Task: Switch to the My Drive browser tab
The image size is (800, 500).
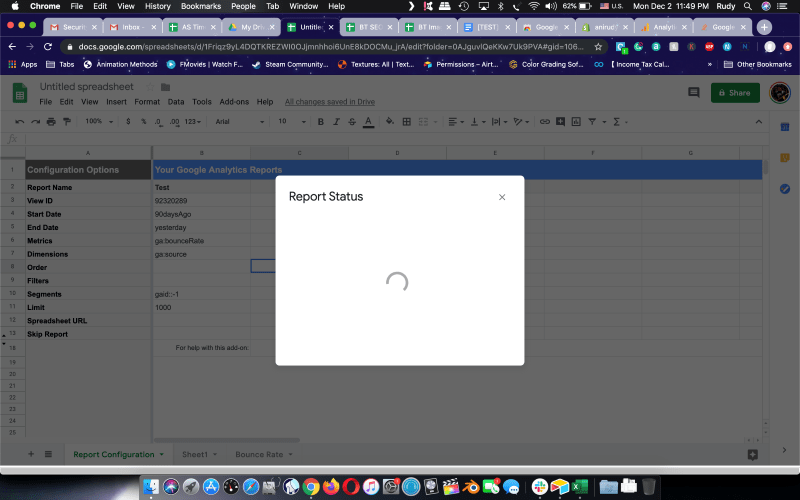Action: [x=251, y=27]
